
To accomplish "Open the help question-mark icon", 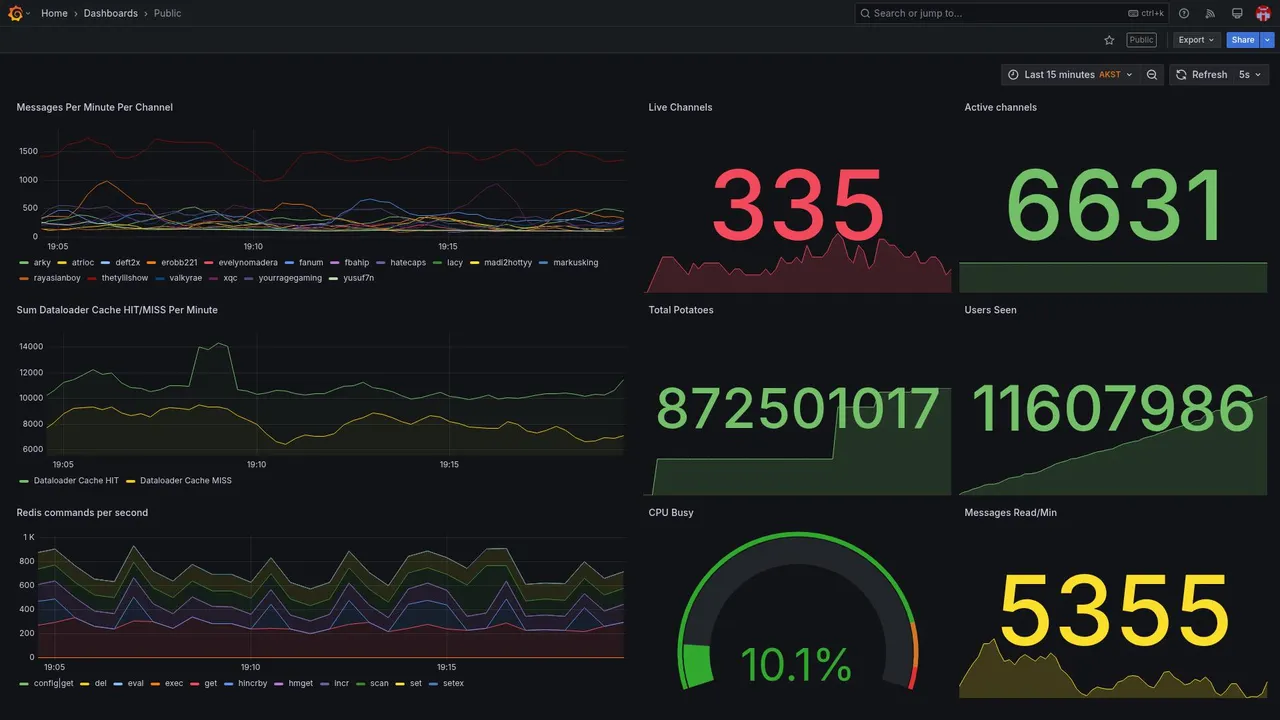I will coord(1184,13).
